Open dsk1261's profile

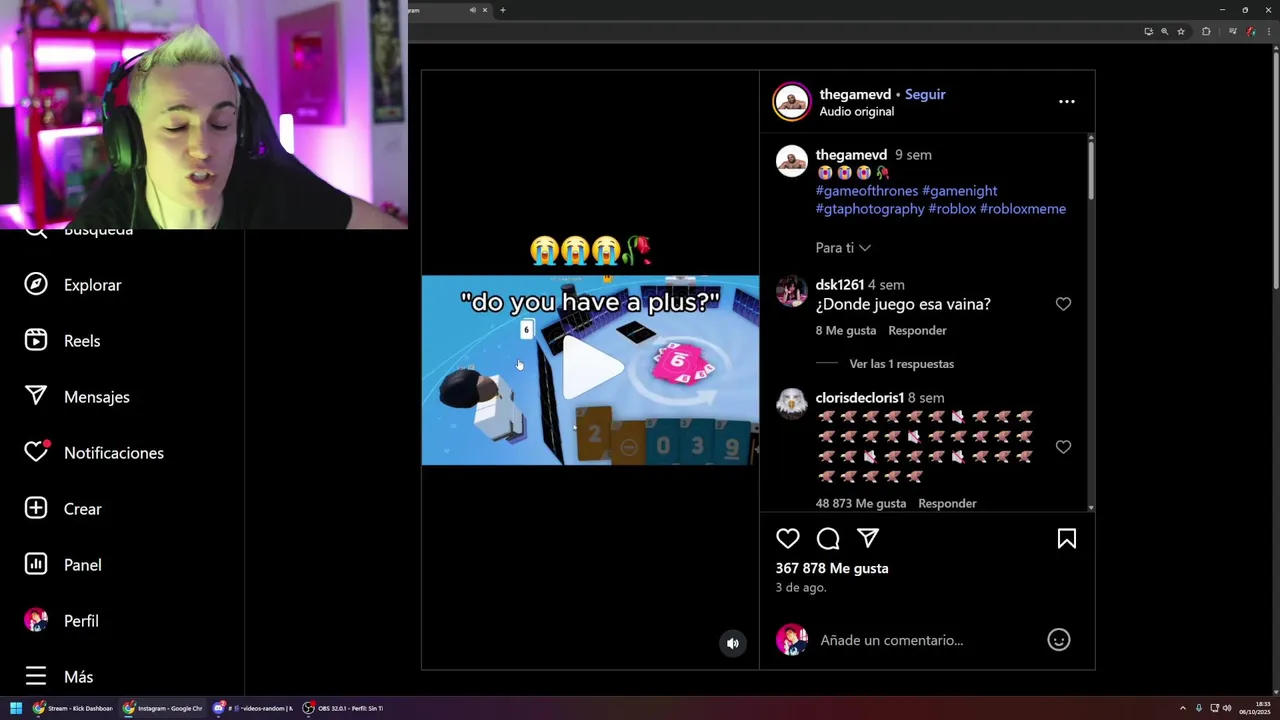(x=840, y=285)
